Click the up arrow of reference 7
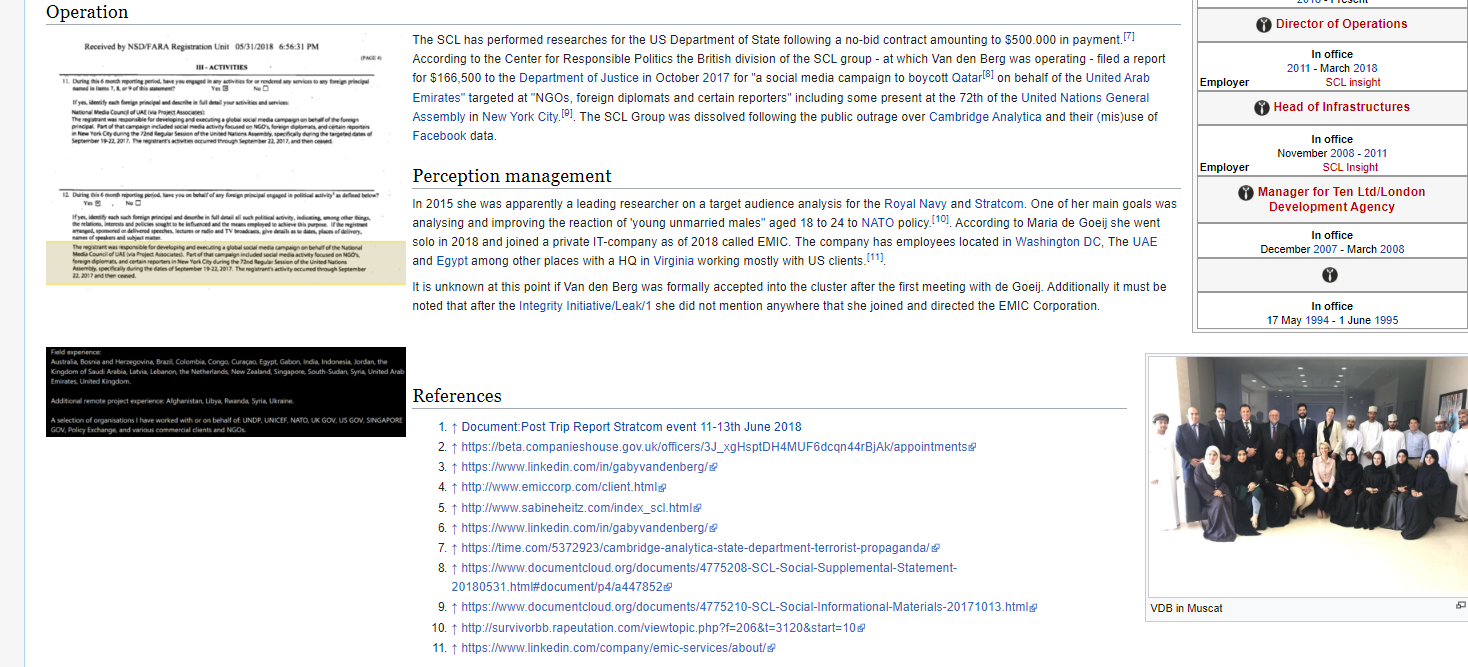Viewport: 1468px width, 667px height. tap(454, 548)
